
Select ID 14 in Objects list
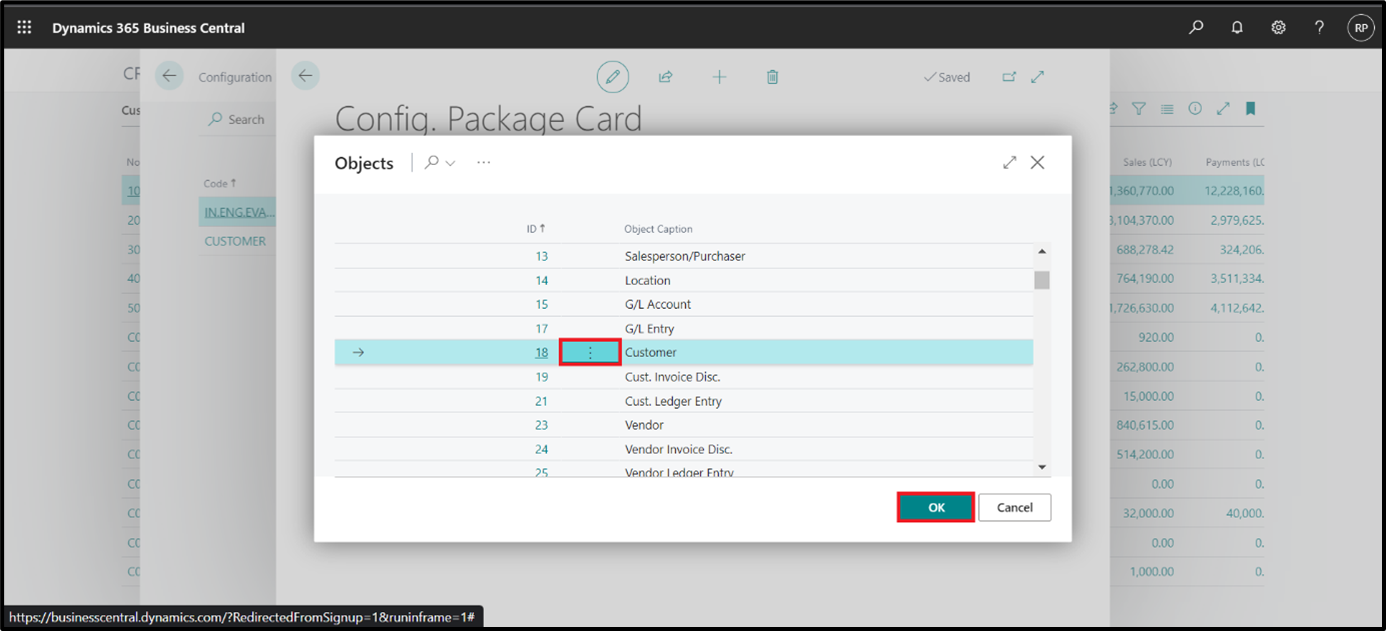pos(541,280)
